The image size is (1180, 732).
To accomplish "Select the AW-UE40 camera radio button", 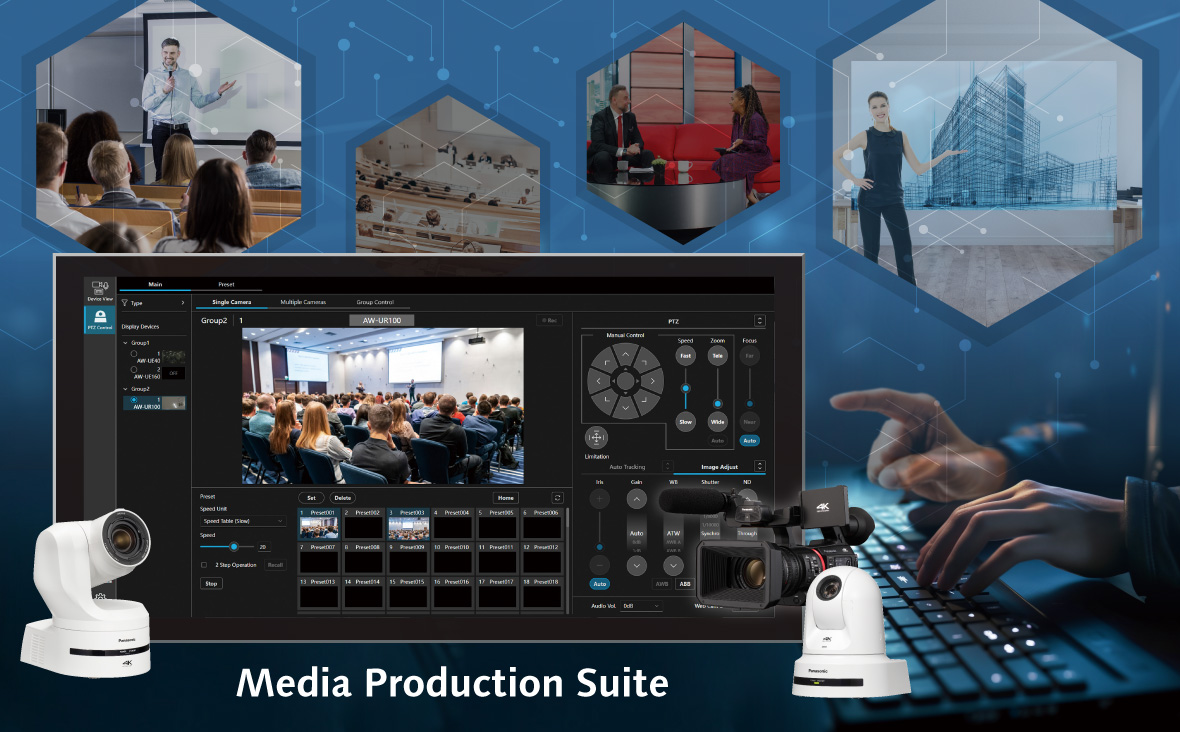I will click(134, 354).
